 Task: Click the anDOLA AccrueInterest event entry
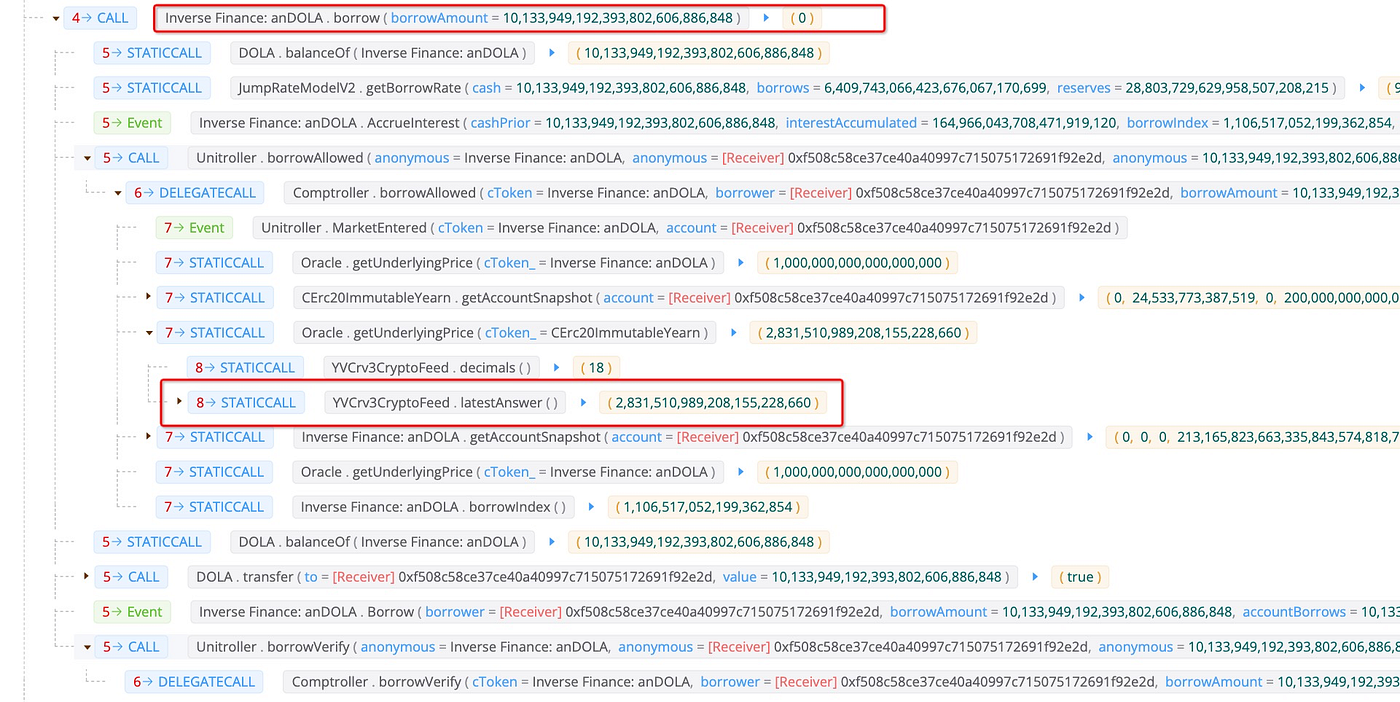point(795,123)
